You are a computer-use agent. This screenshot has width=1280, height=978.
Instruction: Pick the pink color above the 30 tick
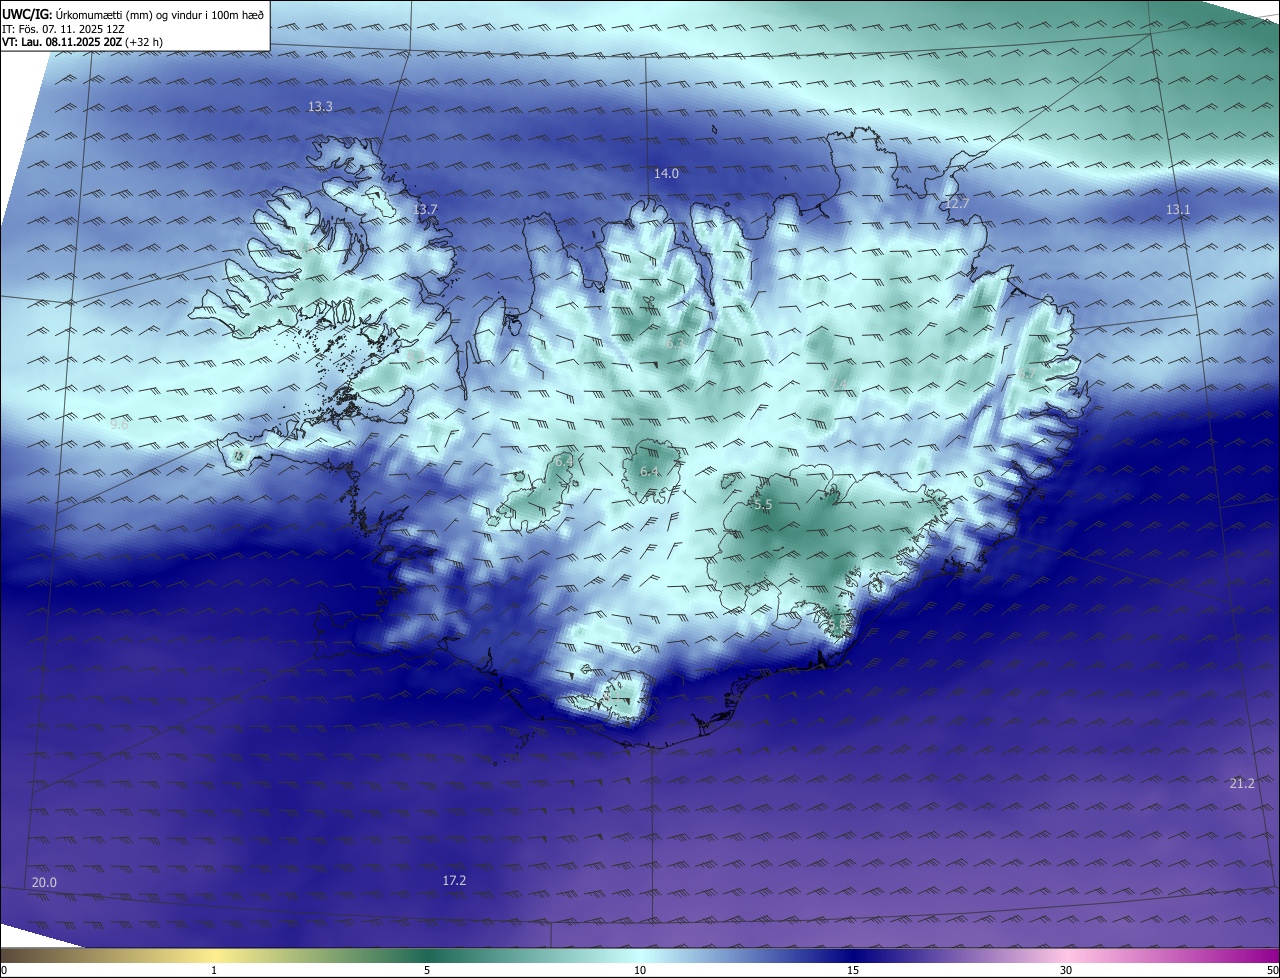click(x=1066, y=955)
